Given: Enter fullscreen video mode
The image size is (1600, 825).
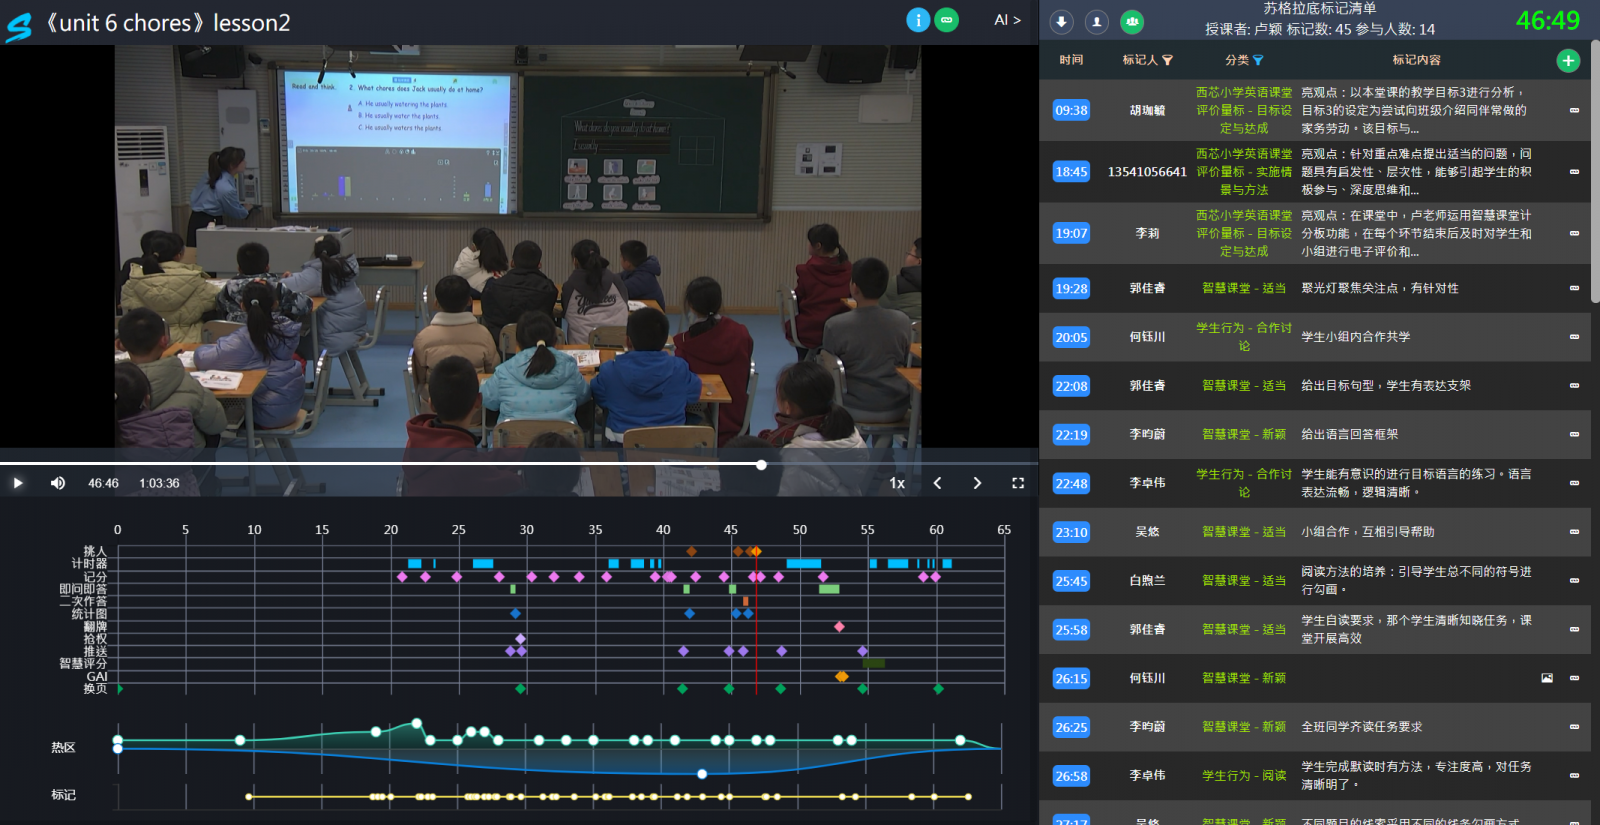Looking at the screenshot, I should (1018, 483).
